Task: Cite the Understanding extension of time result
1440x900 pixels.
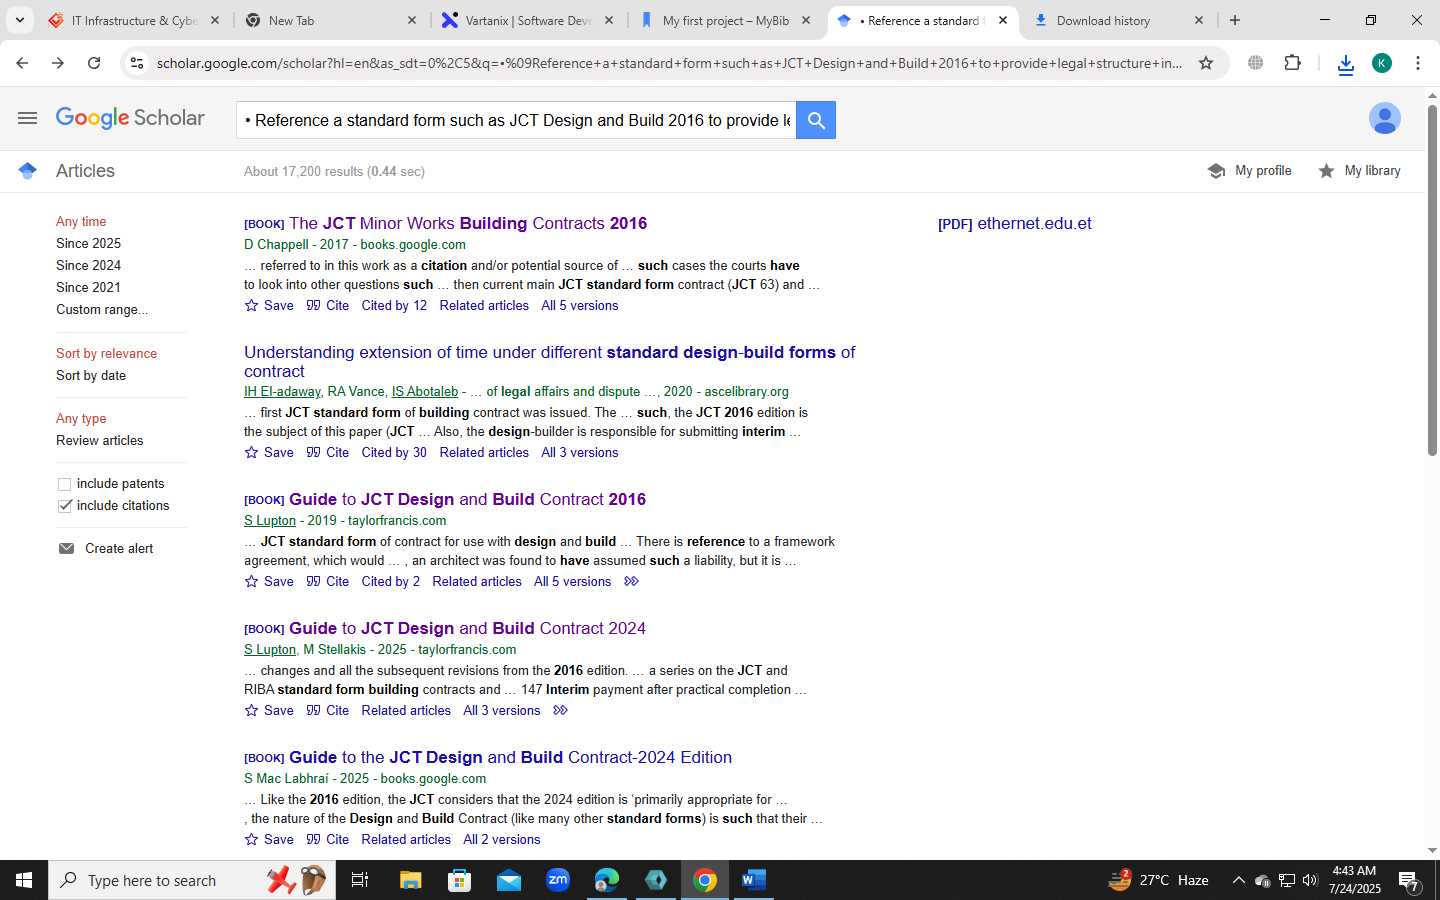Action: [x=328, y=452]
